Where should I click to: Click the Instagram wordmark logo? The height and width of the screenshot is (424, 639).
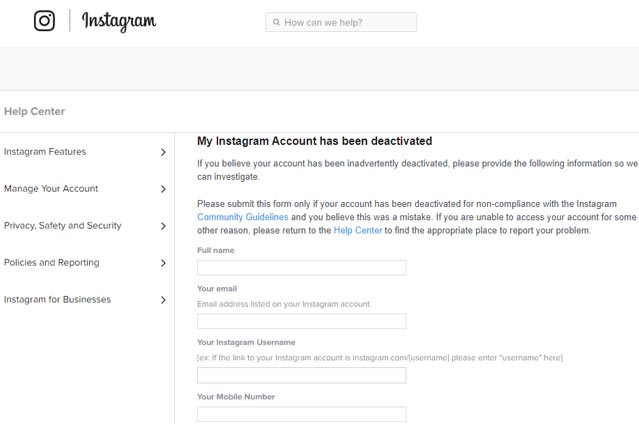point(119,21)
